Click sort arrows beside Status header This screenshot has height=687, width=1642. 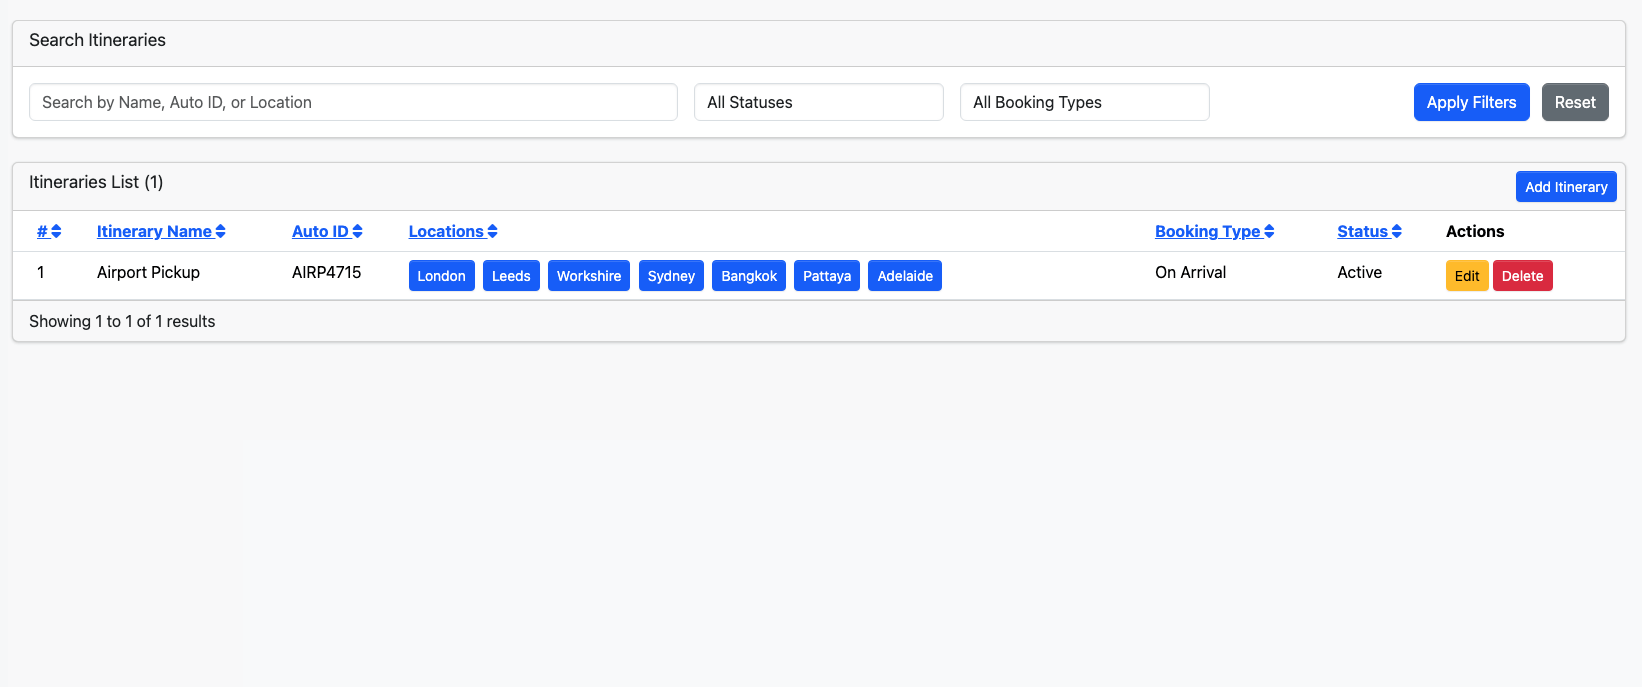coord(1397,231)
